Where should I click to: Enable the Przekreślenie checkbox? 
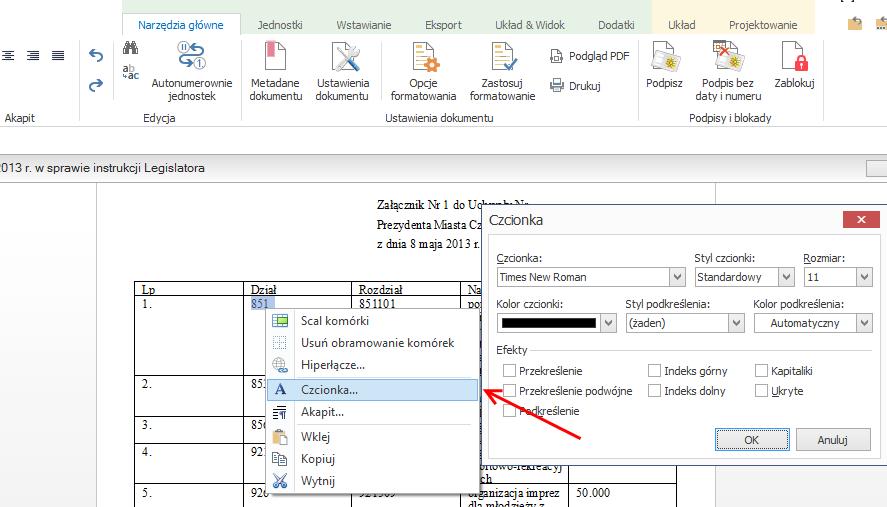coord(509,371)
